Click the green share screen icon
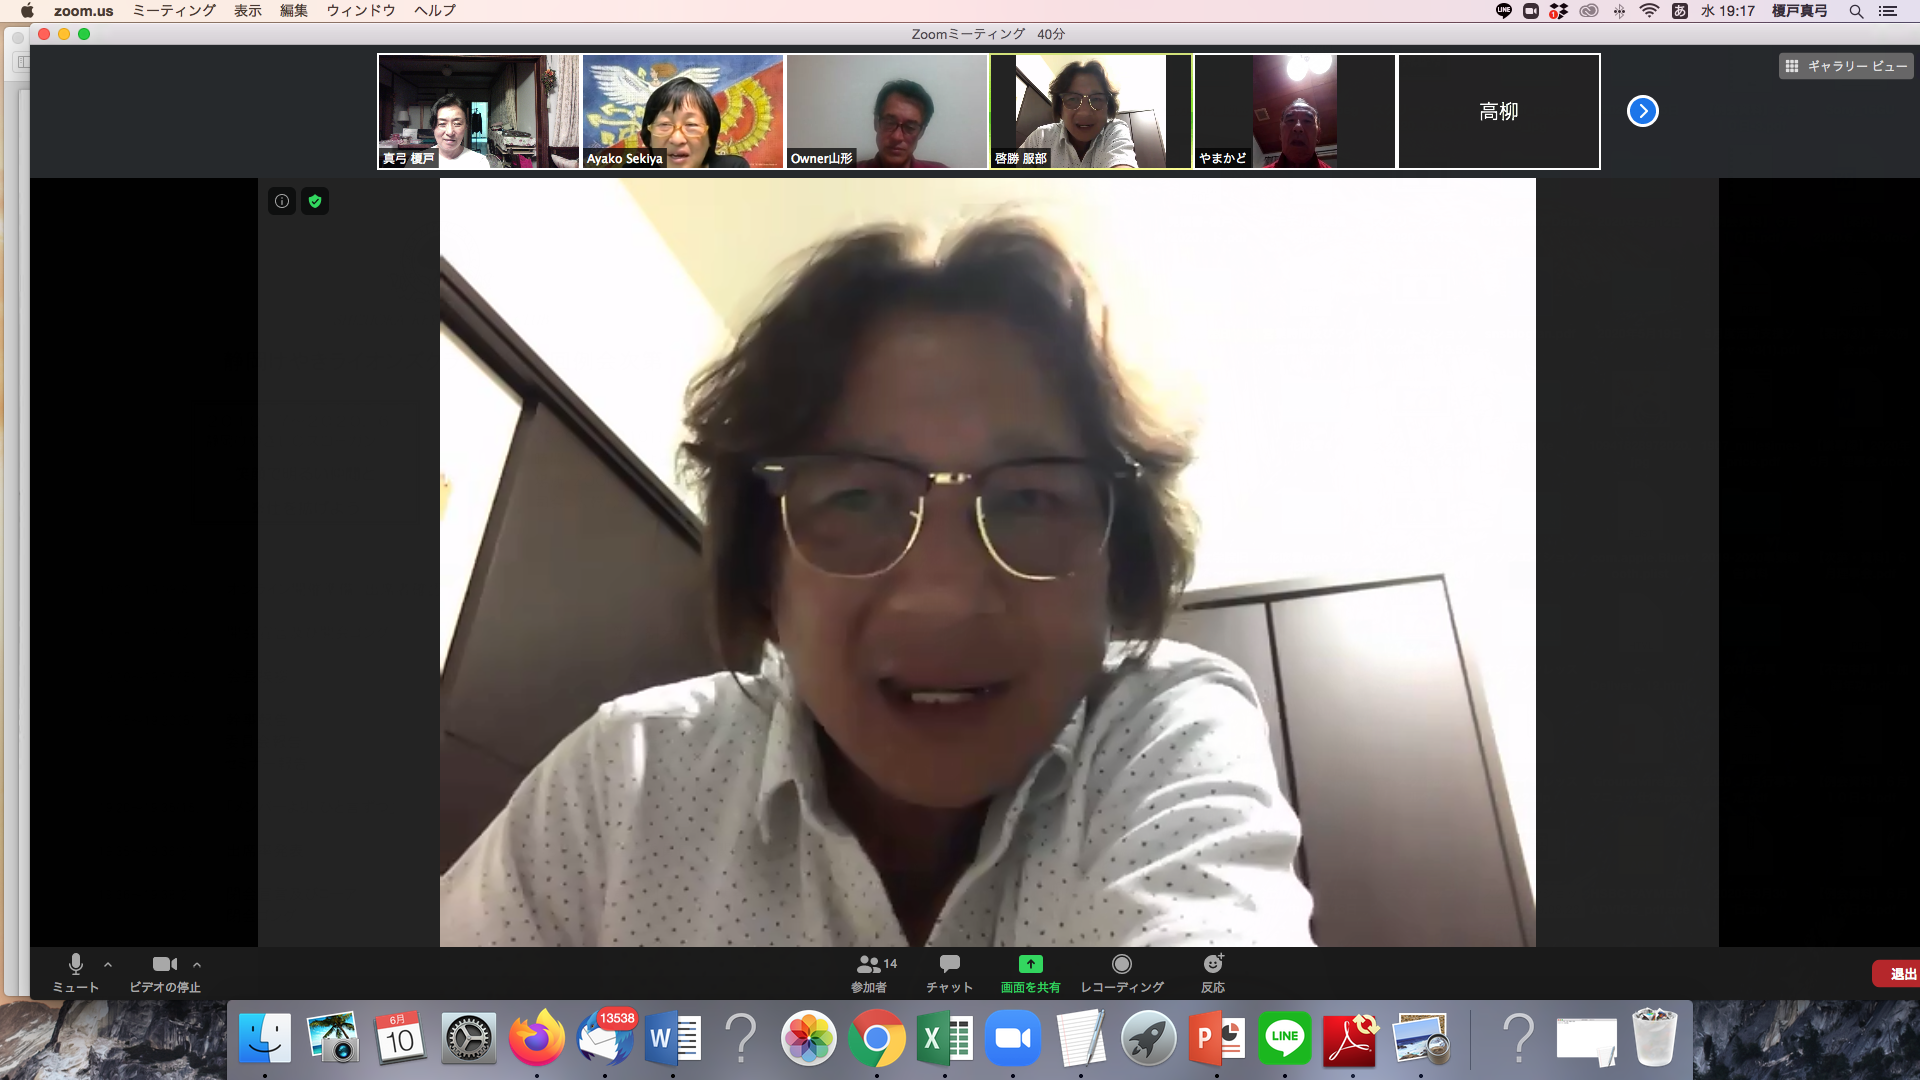 click(x=1030, y=964)
